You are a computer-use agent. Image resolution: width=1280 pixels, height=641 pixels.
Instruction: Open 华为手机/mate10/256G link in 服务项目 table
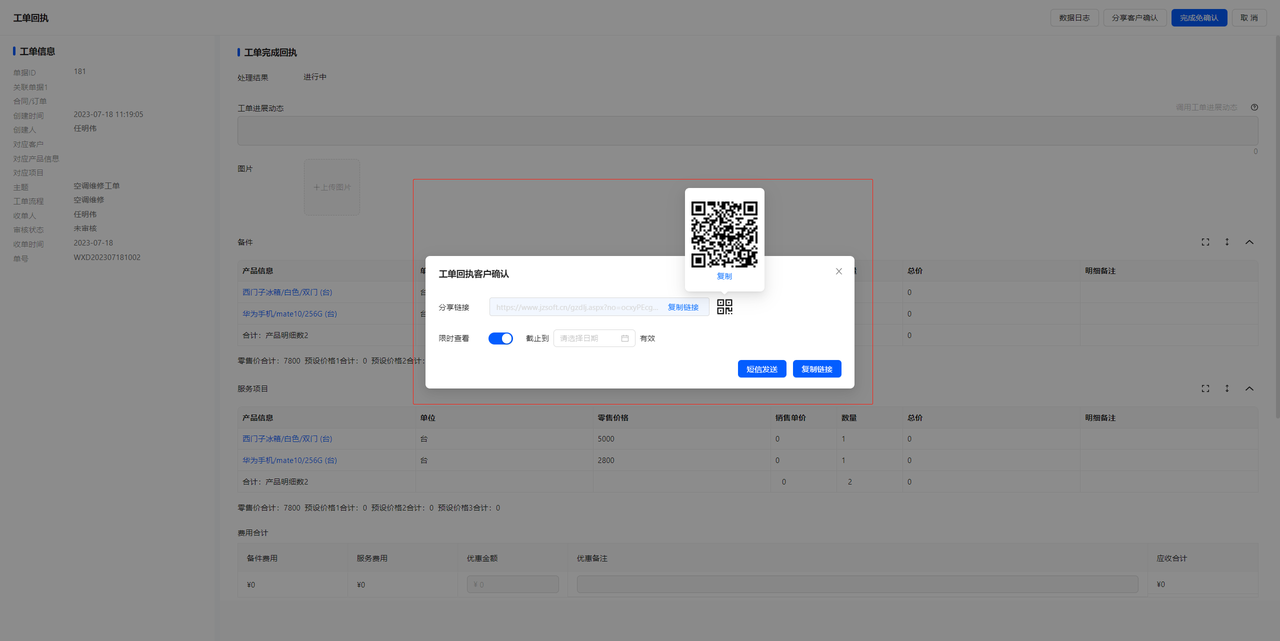click(x=289, y=460)
